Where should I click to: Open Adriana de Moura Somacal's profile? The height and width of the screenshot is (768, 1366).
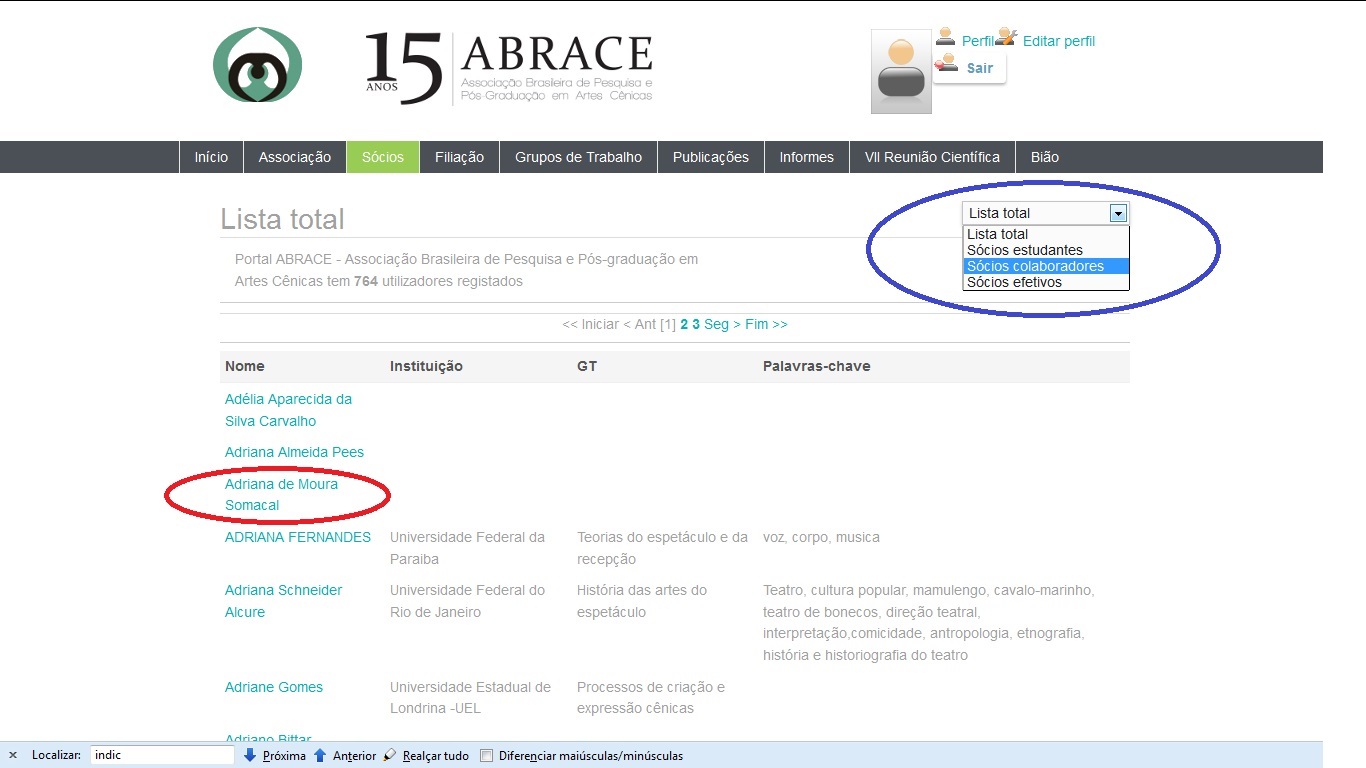pyautogui.click(x=281, y=494)
